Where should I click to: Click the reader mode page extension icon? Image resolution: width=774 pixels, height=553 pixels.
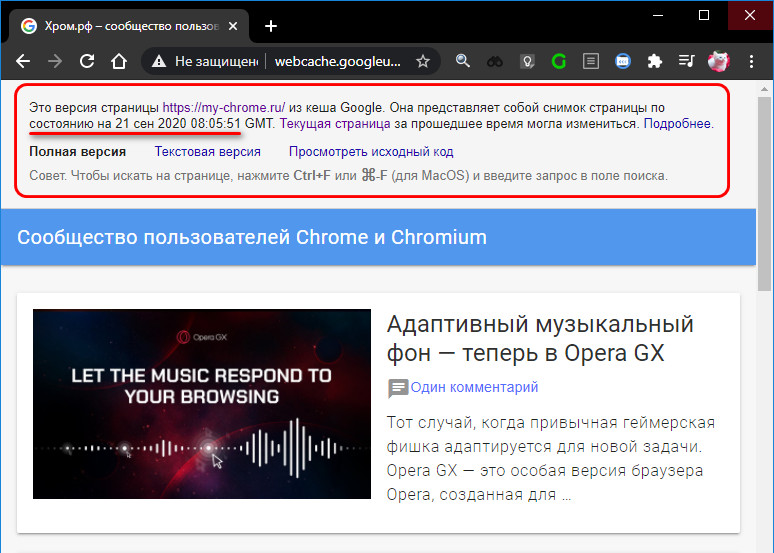[591, 61]
